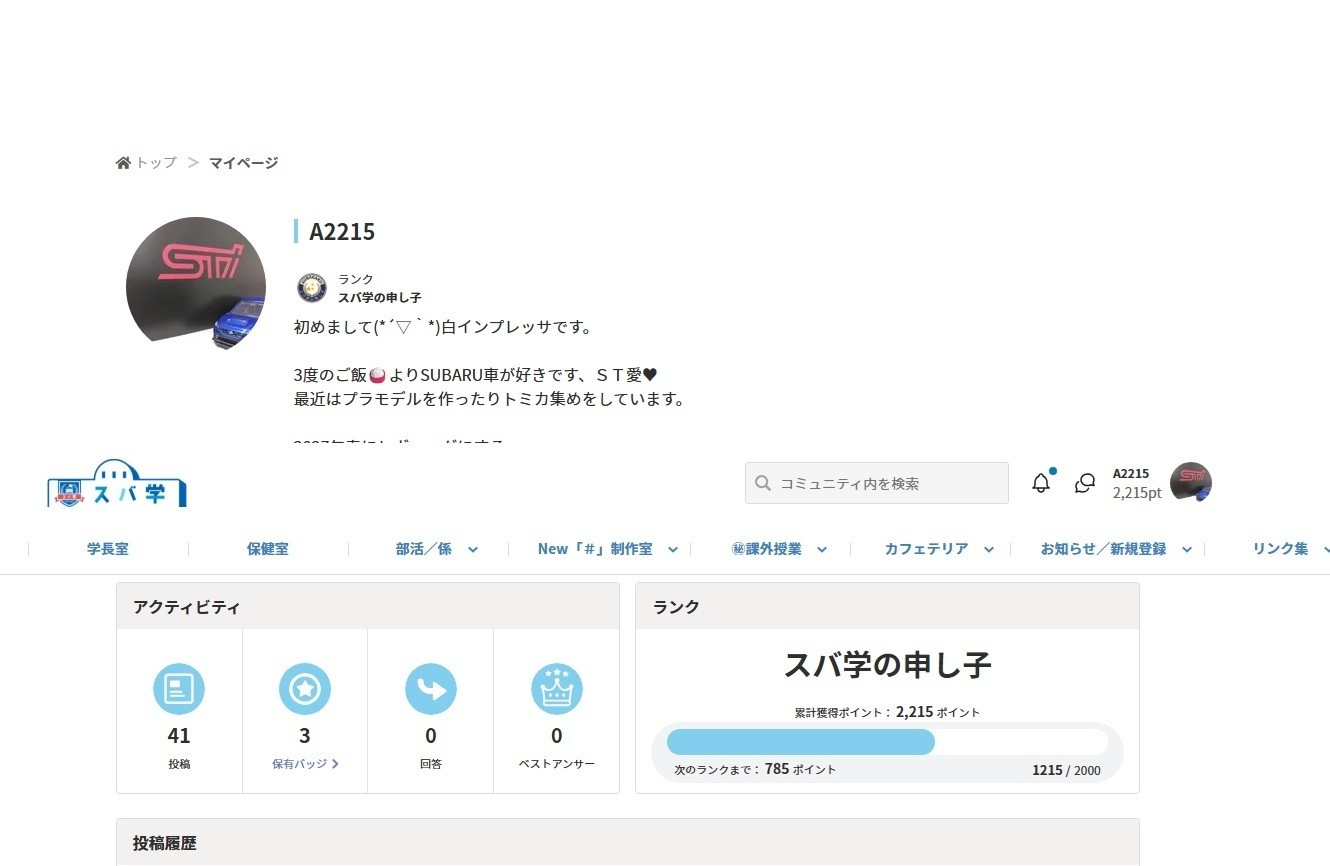Click the 回答 reply arrow icon

click(x=431, y=689)
